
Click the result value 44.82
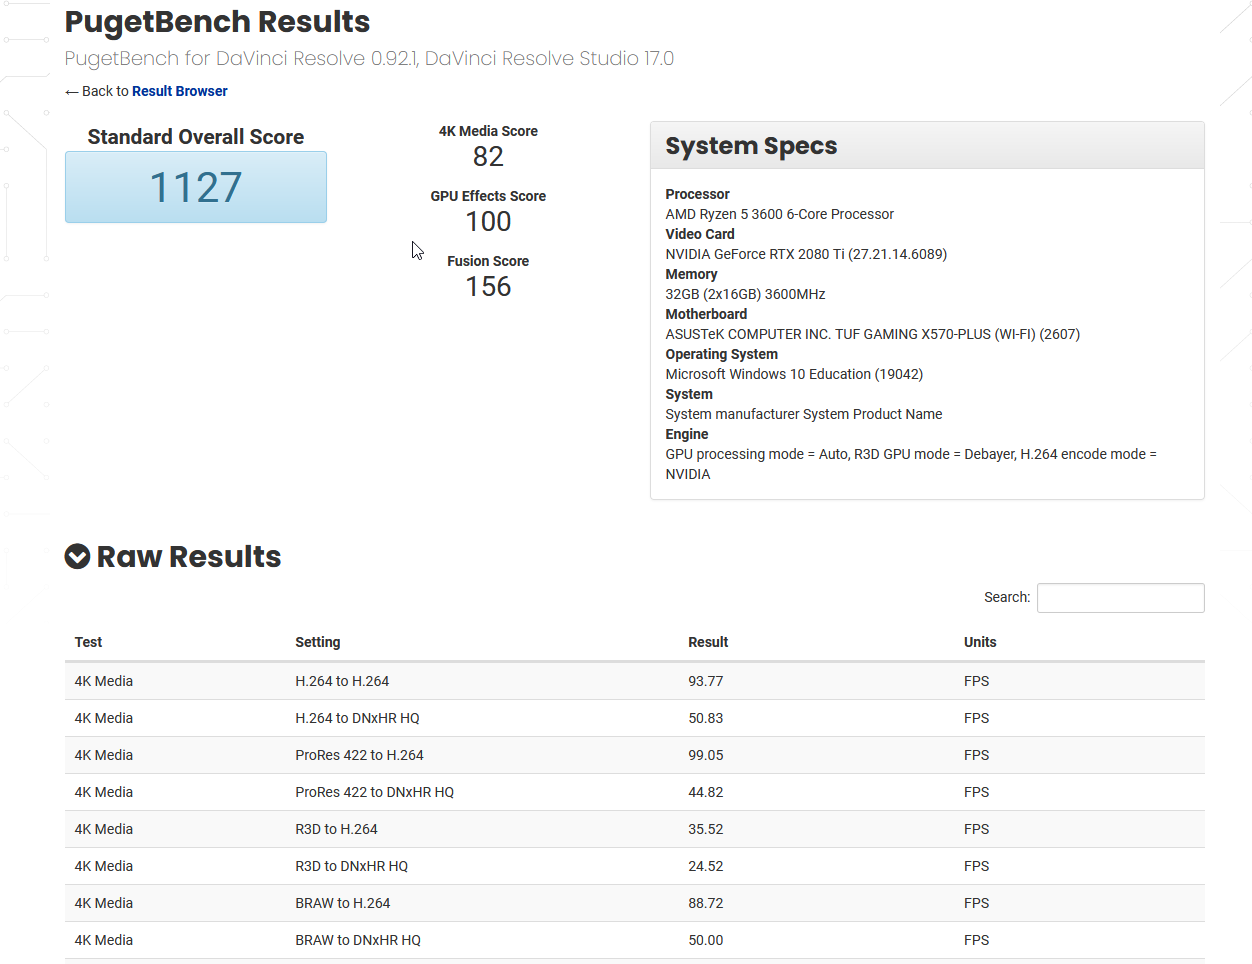click(x=705, y=792)
